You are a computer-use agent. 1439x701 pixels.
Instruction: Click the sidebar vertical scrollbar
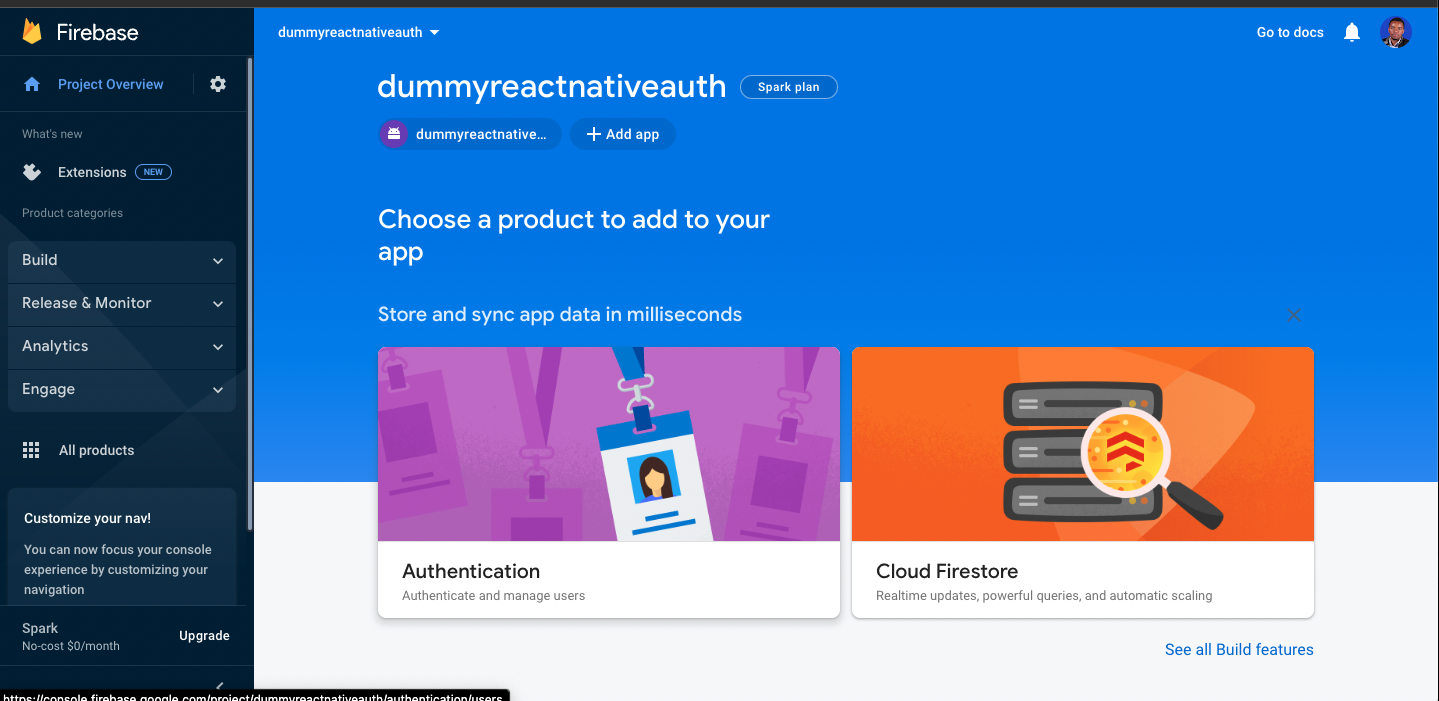(x=250, y=295)
